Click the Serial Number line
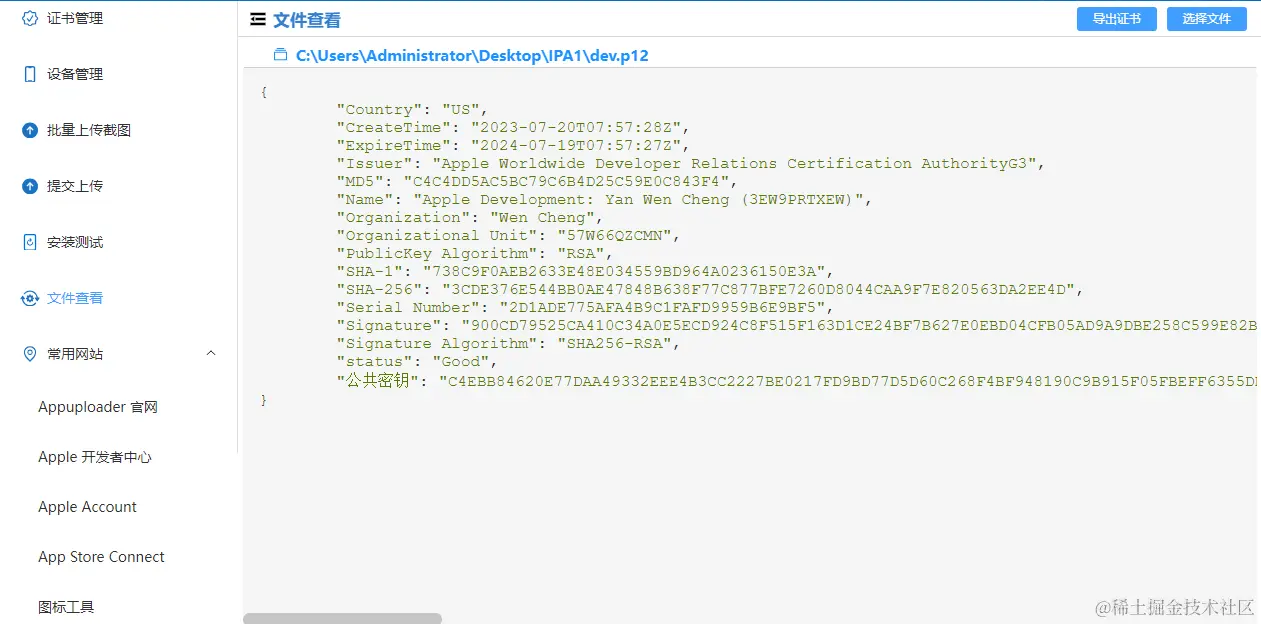The width and height of the screenshot is (1261, 624). pos(585,308)
